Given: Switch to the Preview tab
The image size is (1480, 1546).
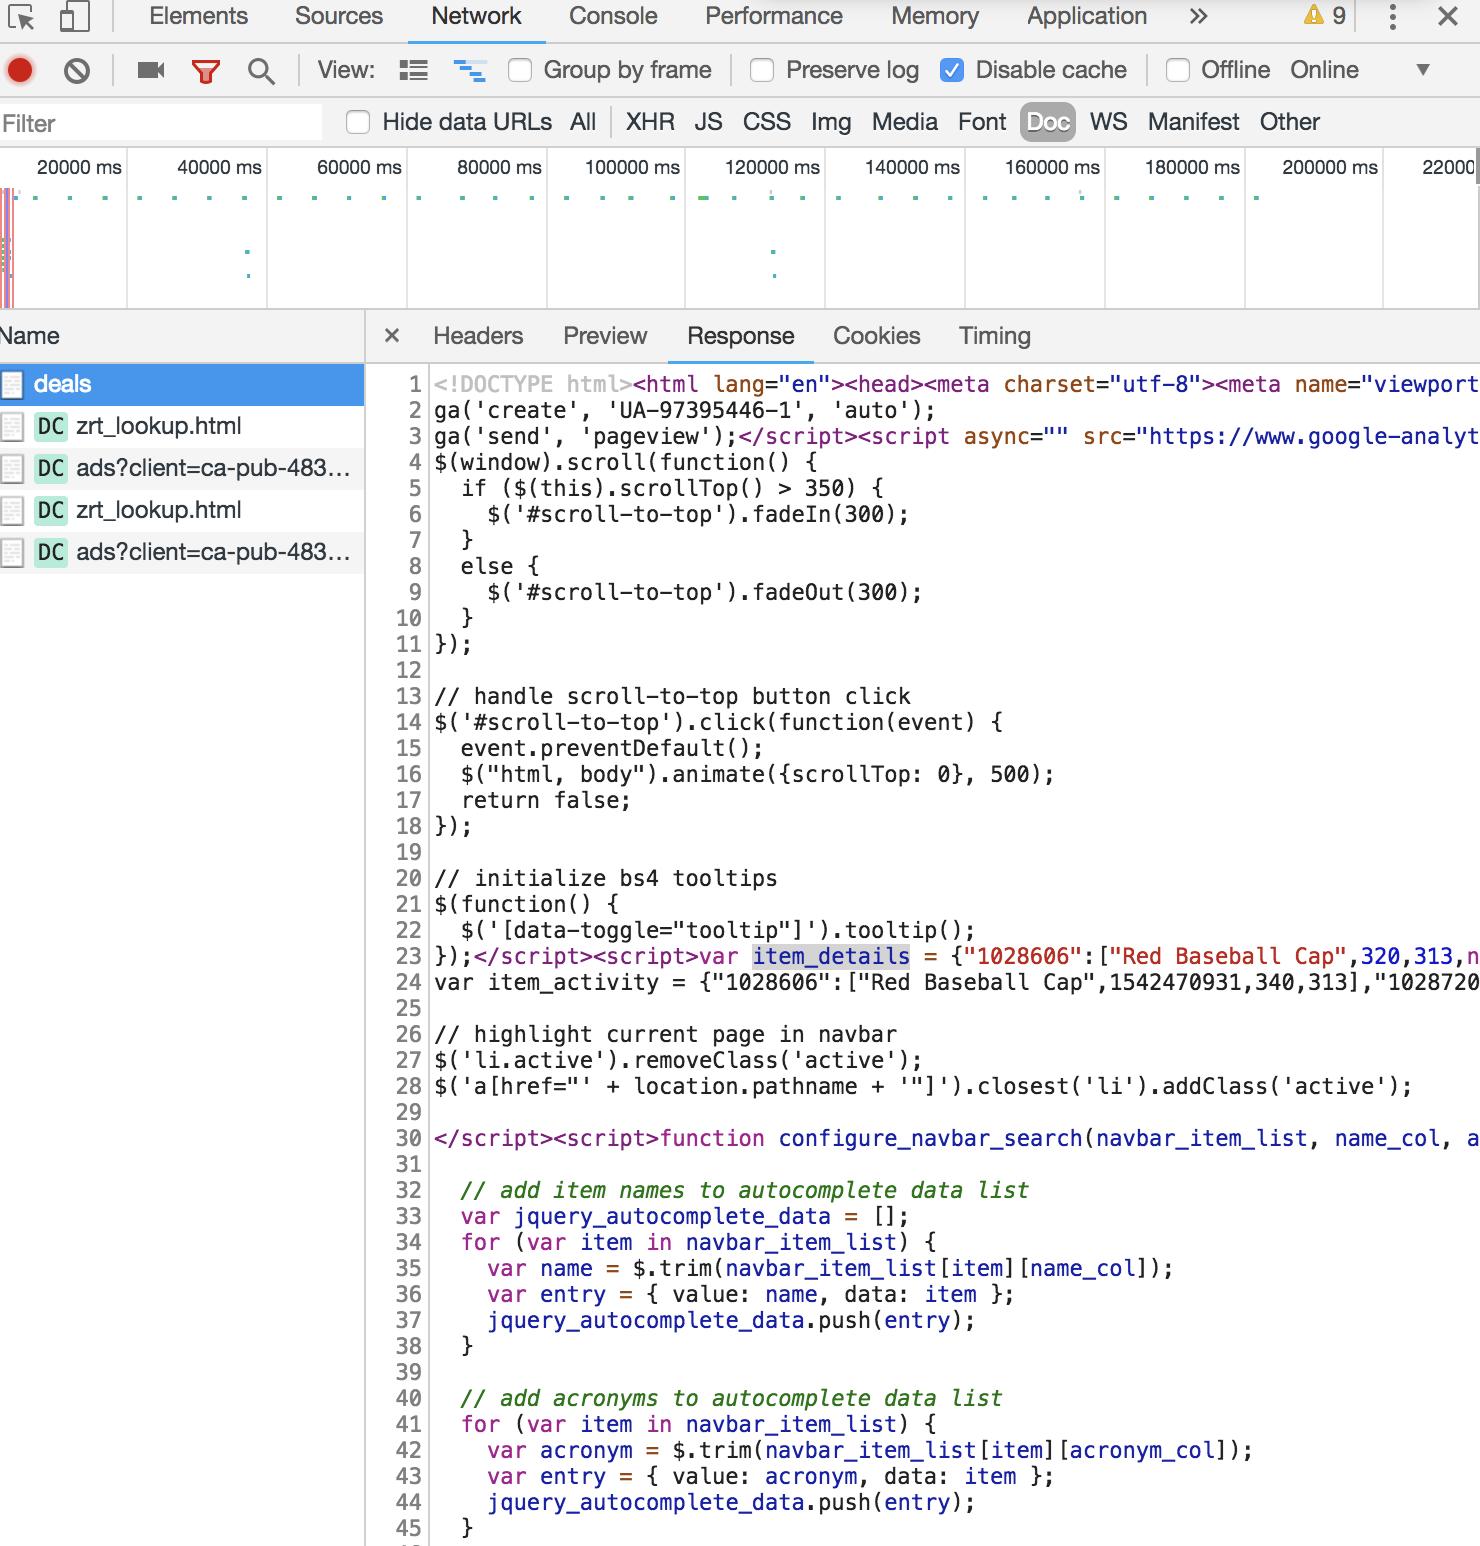Looking at the screenshot, I should [605, 336].
